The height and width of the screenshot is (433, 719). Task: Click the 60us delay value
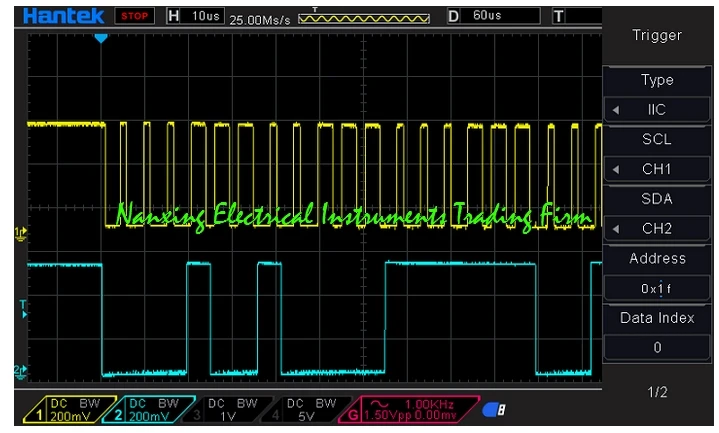(487, 16)
